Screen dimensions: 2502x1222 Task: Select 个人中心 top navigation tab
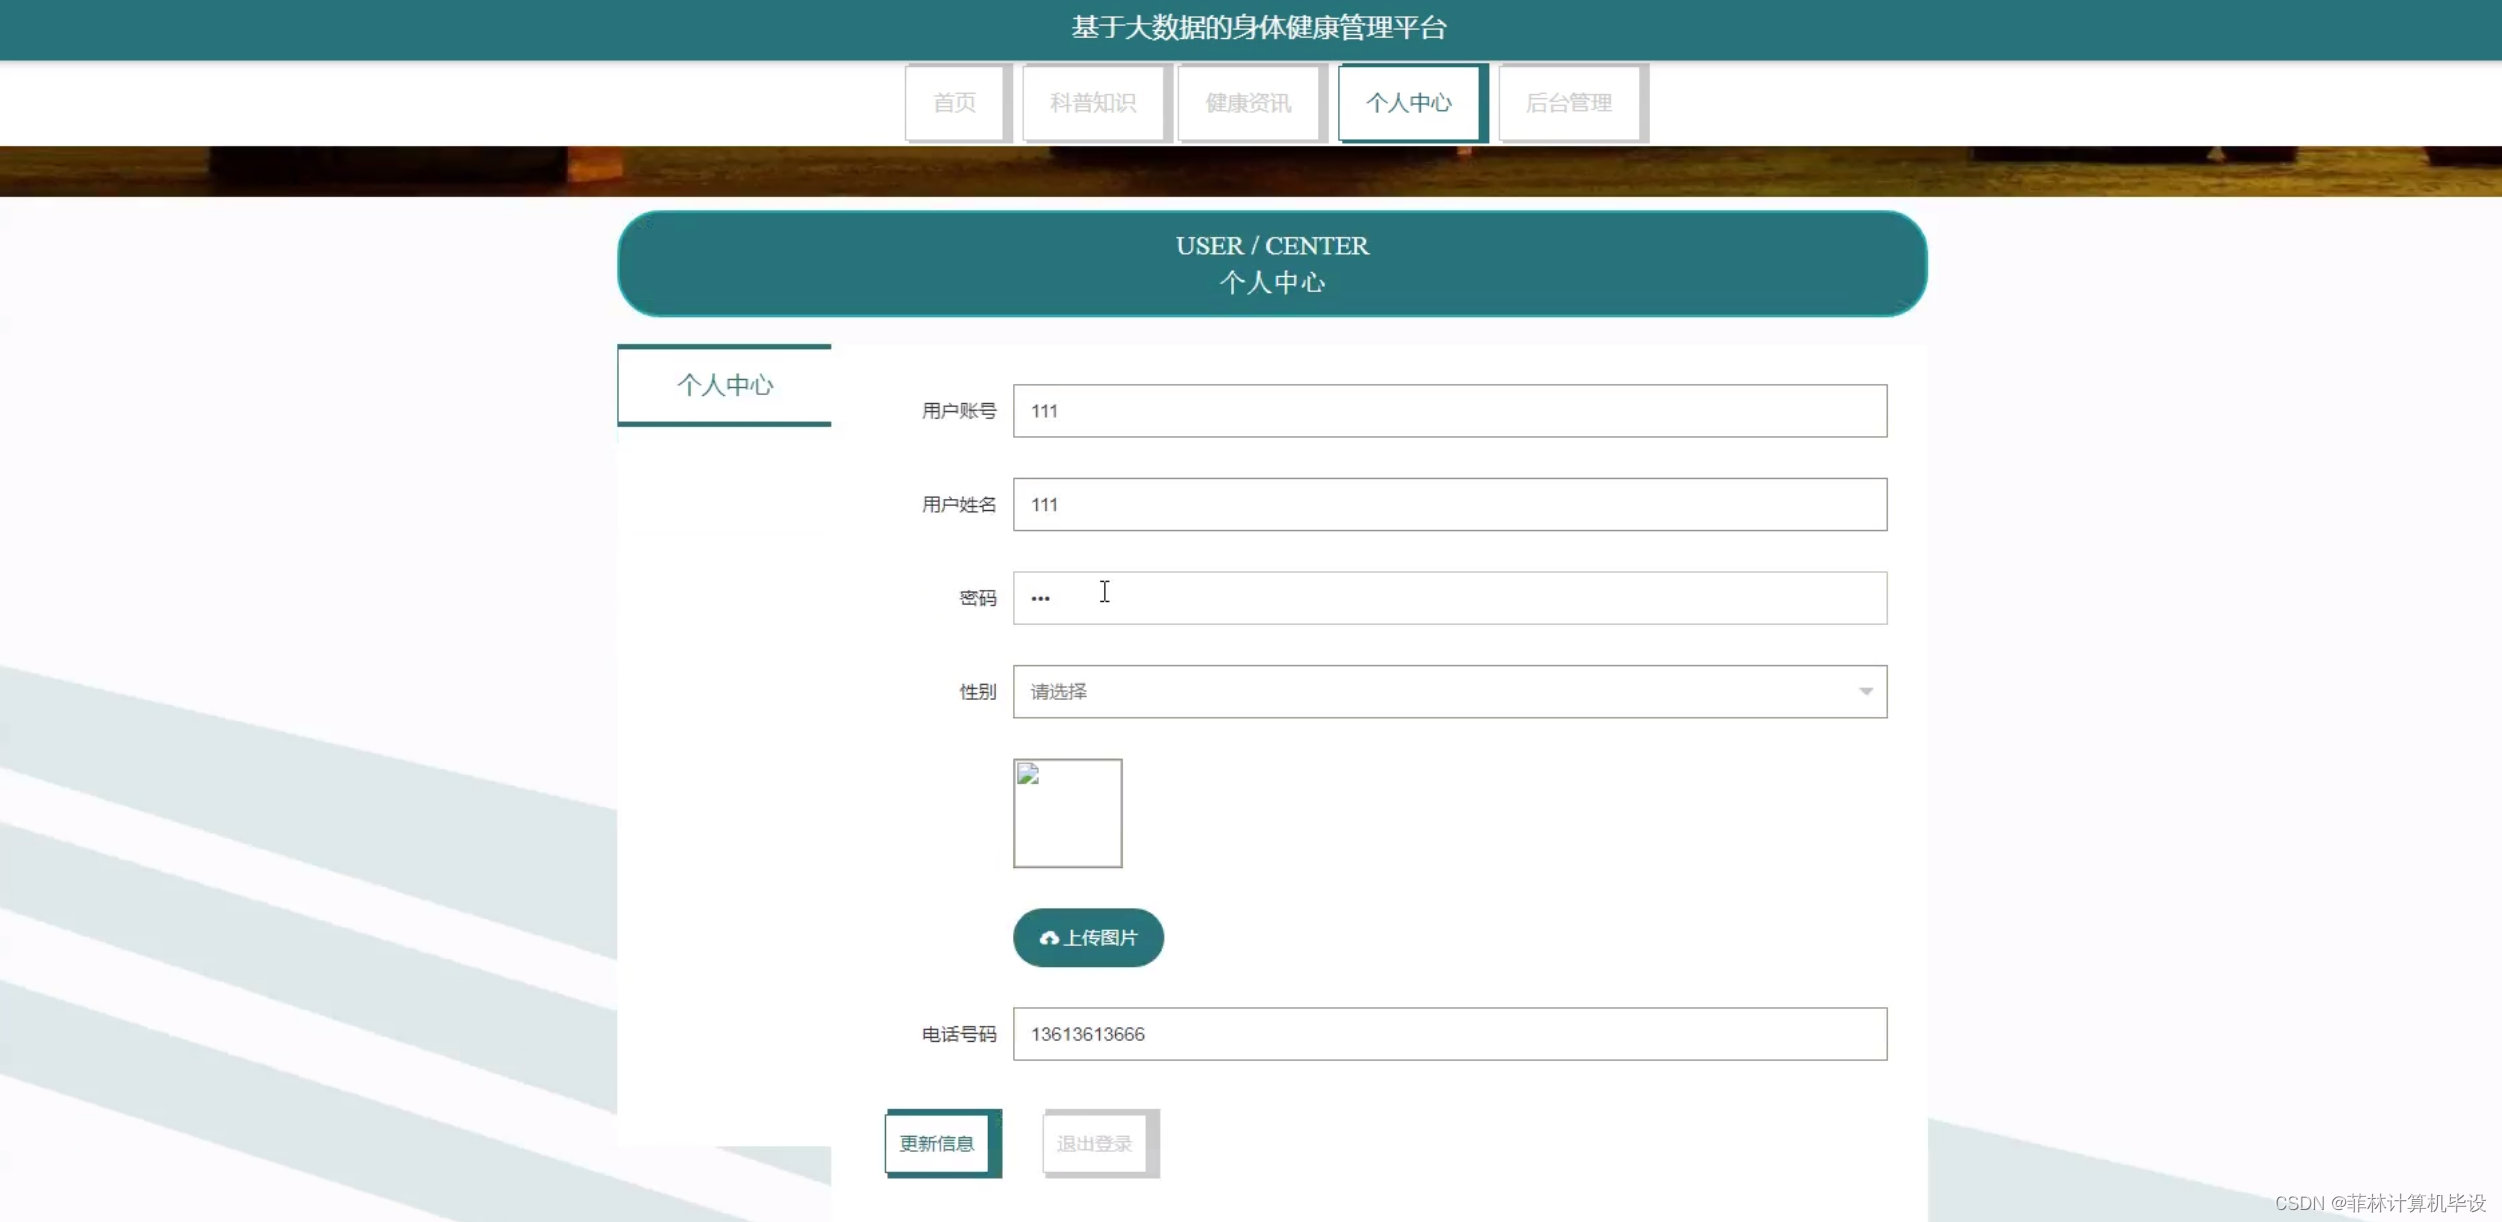[1409, 103]
